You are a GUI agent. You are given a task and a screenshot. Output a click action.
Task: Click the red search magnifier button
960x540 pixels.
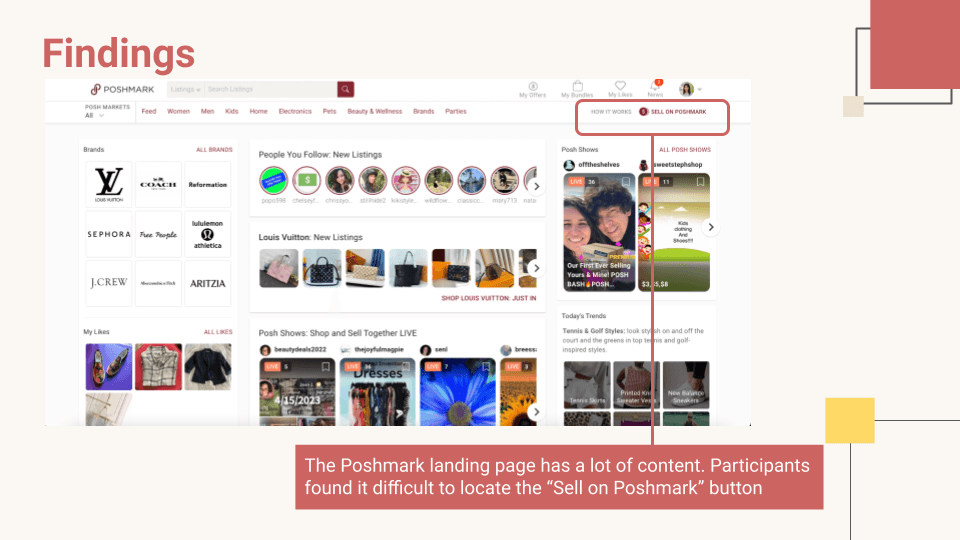[345, 89]
